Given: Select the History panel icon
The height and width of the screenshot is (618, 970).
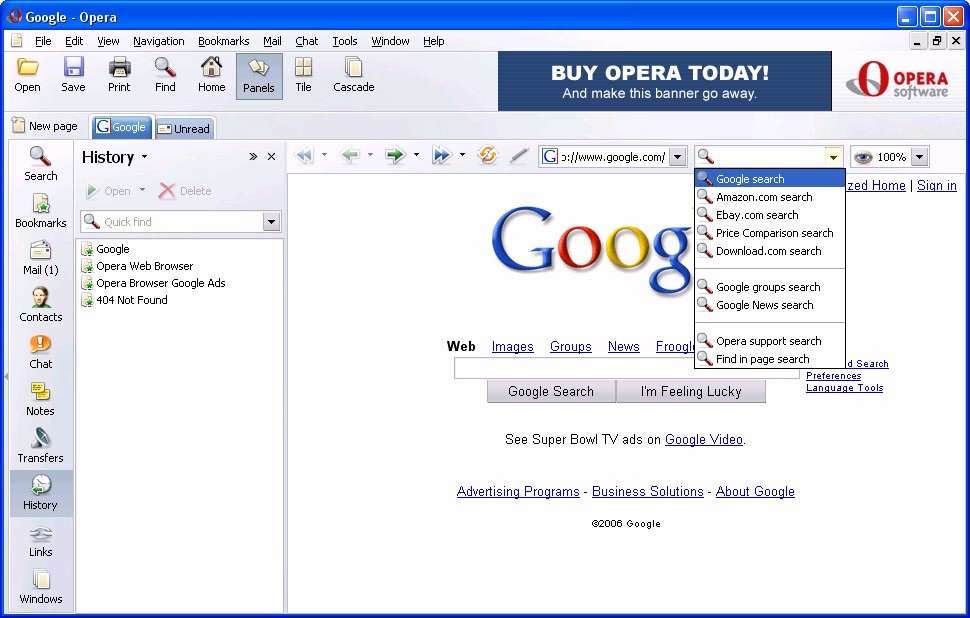Looking at the screenshot, I should click(x=41, y=493).
